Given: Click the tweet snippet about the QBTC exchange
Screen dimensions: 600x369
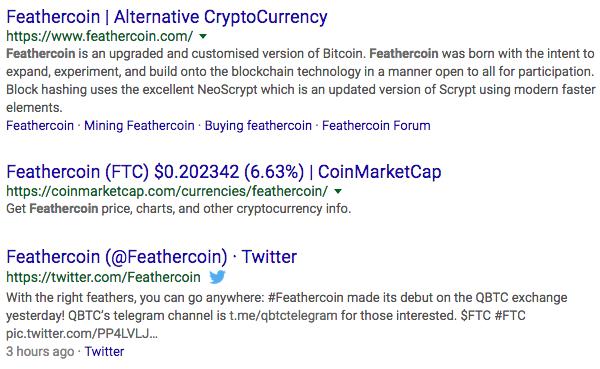Looking at the screenshot, I should (x=287, y=315).
